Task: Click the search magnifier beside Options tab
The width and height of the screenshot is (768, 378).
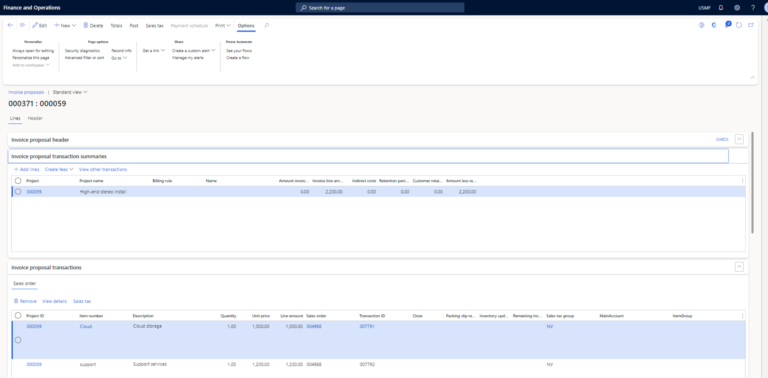Action: point(266,25)
